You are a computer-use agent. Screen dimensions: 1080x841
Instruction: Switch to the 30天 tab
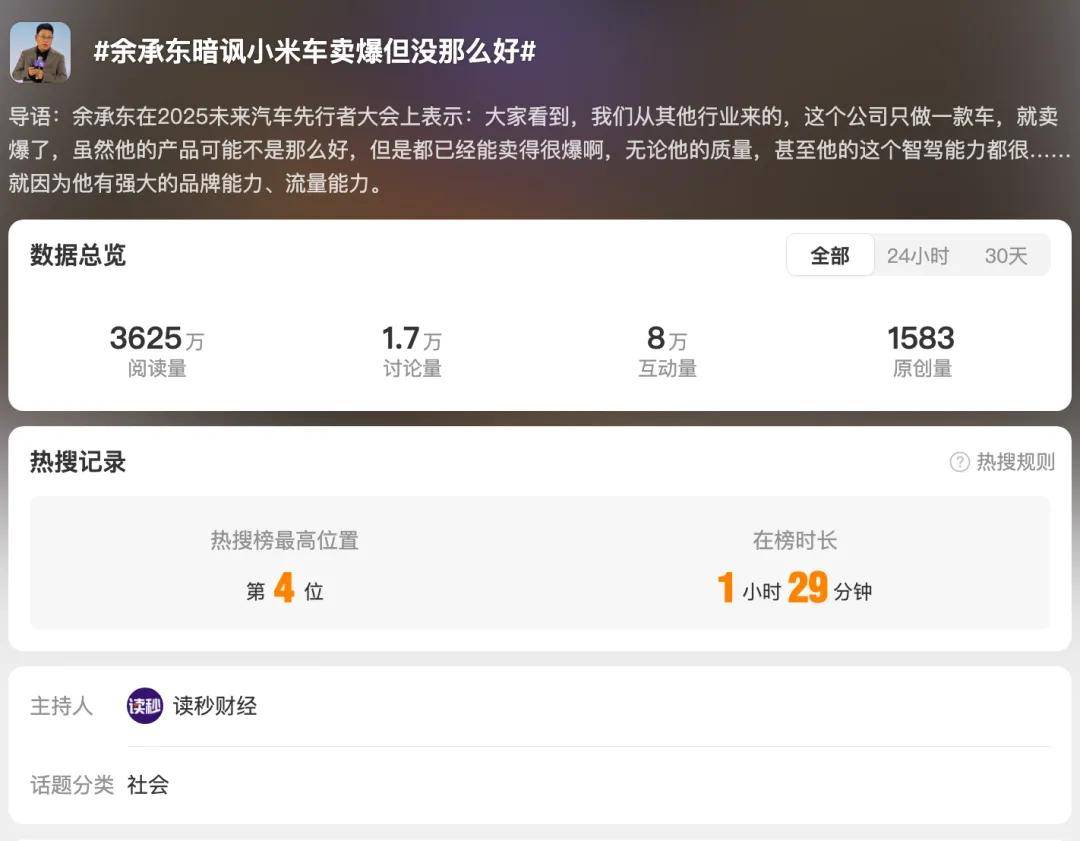click(1006, 256)
